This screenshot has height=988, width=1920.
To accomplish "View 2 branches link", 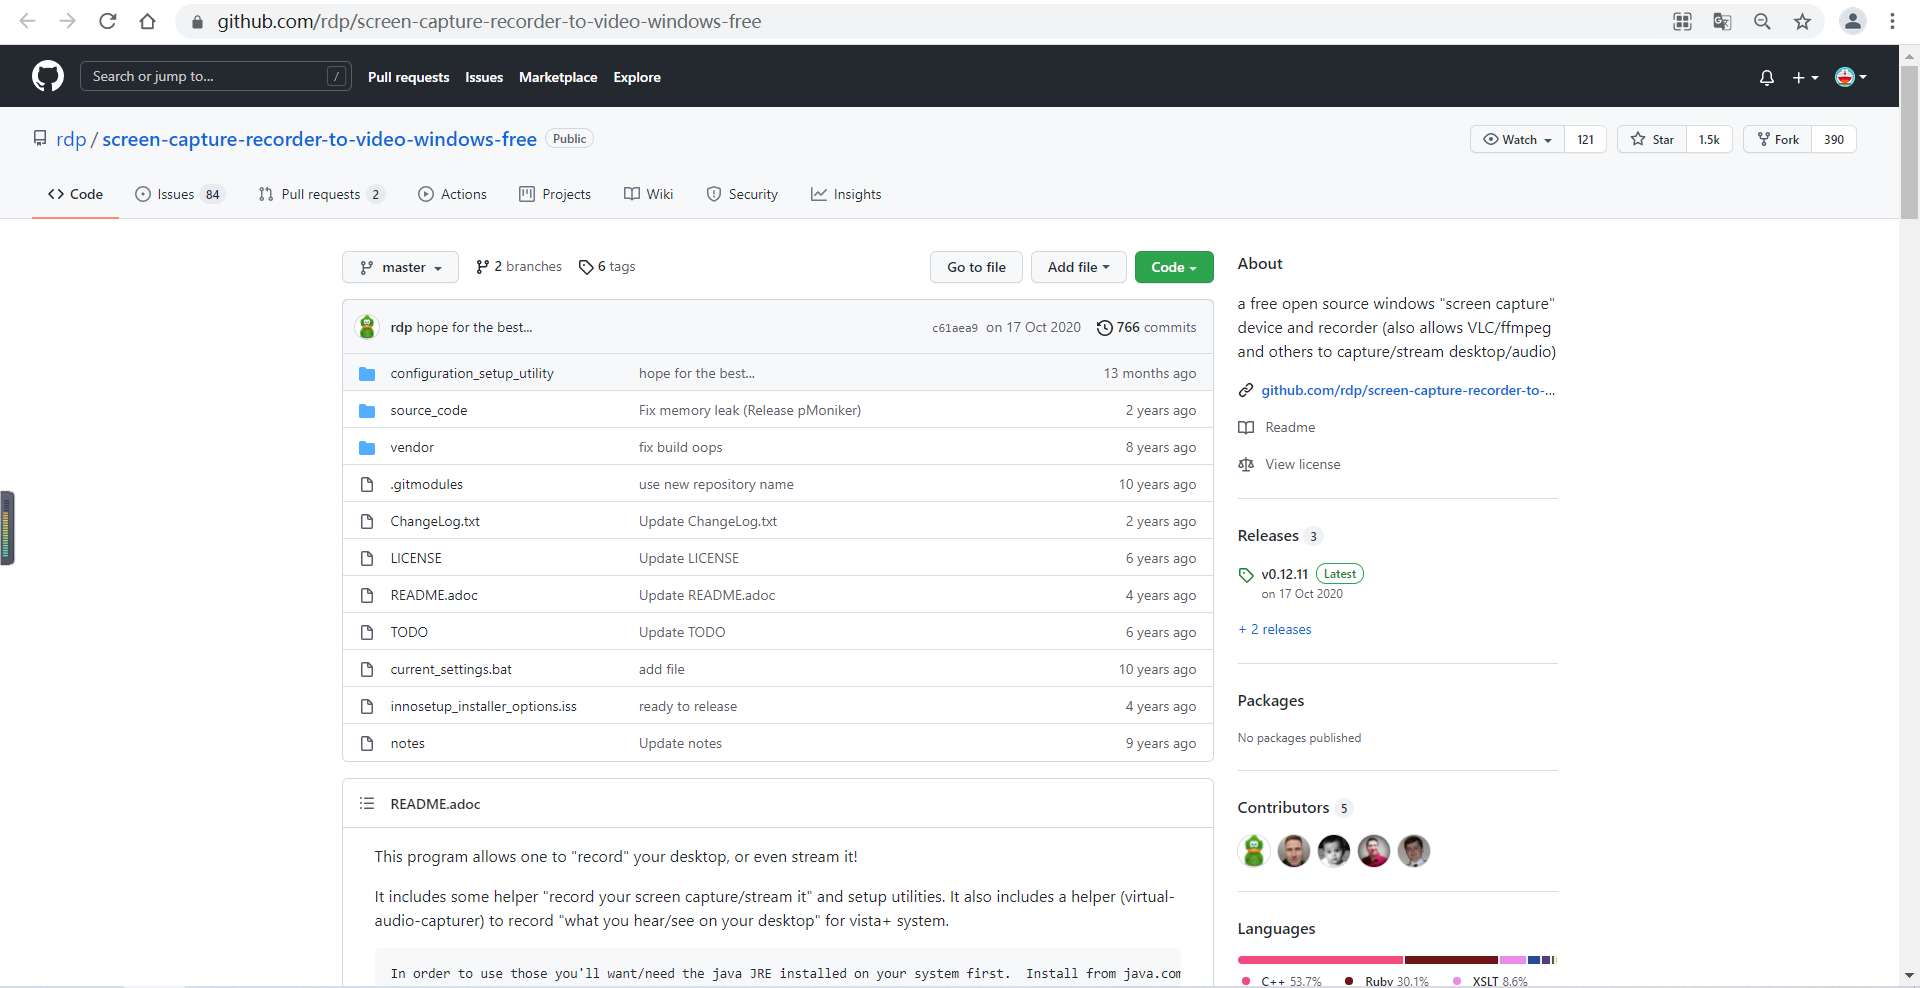I will tap(519, 267).
